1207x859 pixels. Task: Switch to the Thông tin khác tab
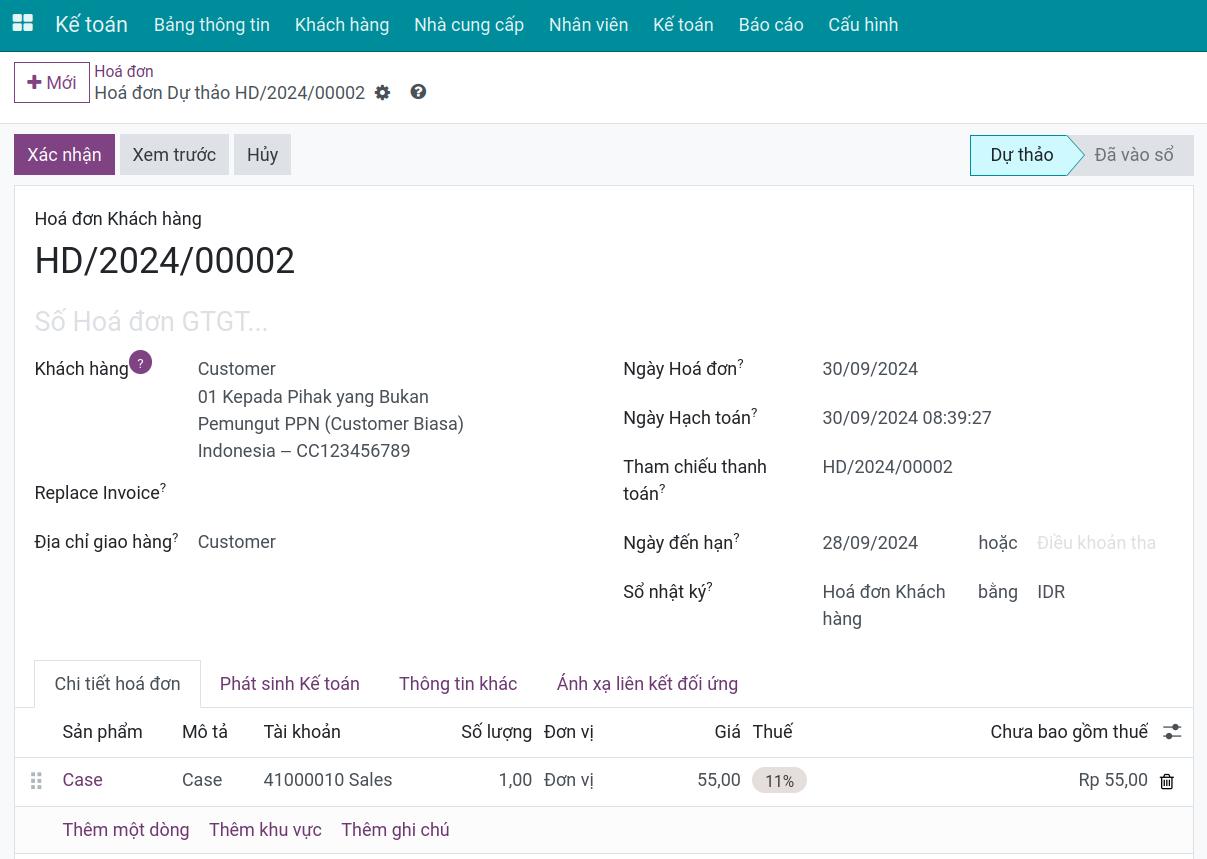pos(458,684)
